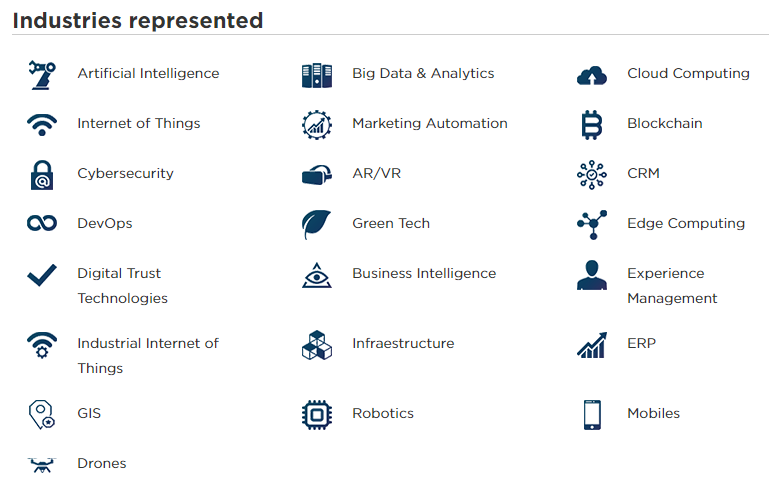The width and height of the screenshot is (769, 488).
Task: Click the Digital Trust Technologies checkmark icon
Action: (42, 275)
